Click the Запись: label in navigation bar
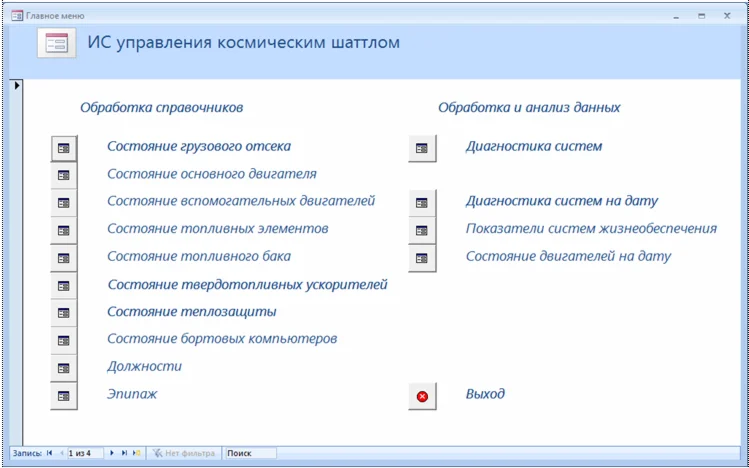This screenshot has height=468, width=749. 27,453
